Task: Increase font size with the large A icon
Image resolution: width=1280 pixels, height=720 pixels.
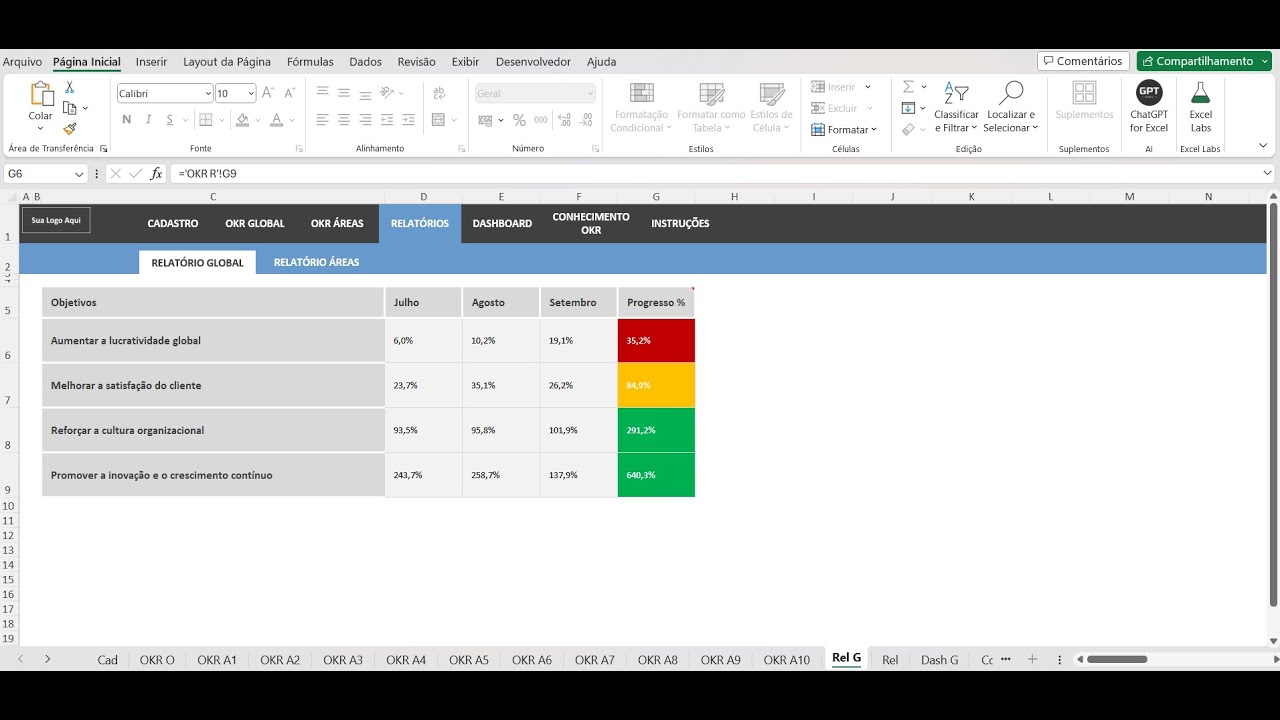Action: (268, 93)
